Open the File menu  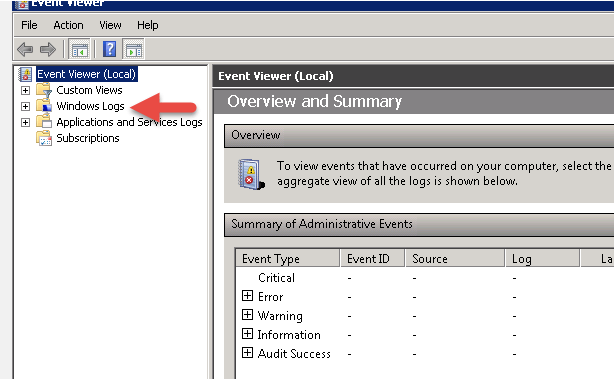pos(29,25)
